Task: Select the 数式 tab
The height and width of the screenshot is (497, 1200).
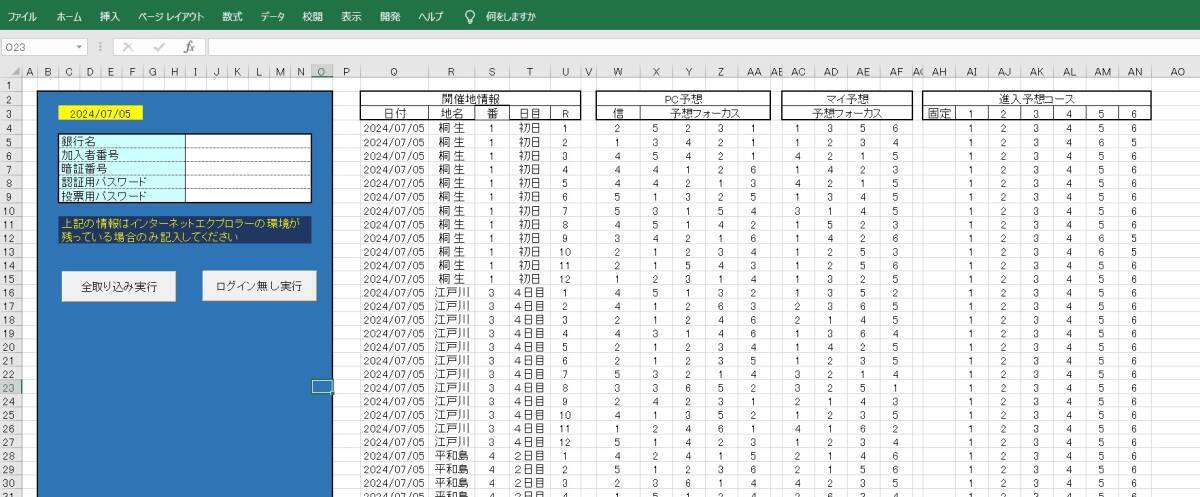Action: point(232,17)
